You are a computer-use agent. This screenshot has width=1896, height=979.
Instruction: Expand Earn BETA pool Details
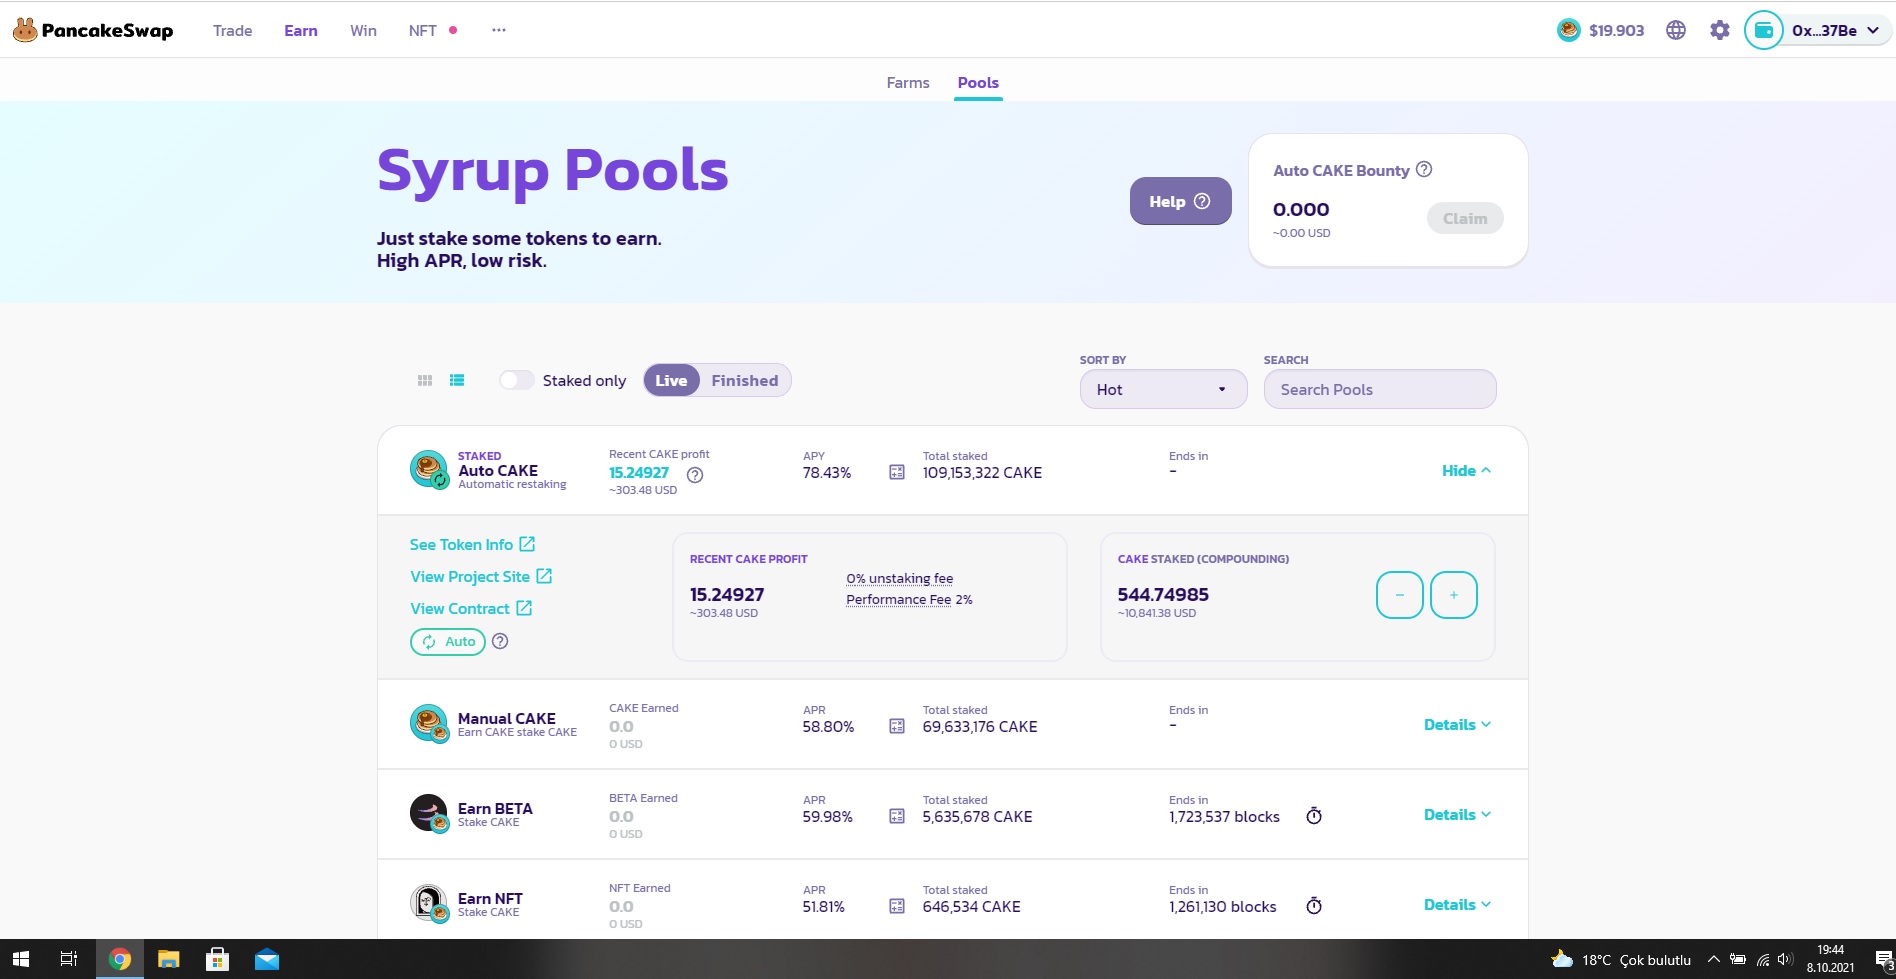pos(1457,815)
